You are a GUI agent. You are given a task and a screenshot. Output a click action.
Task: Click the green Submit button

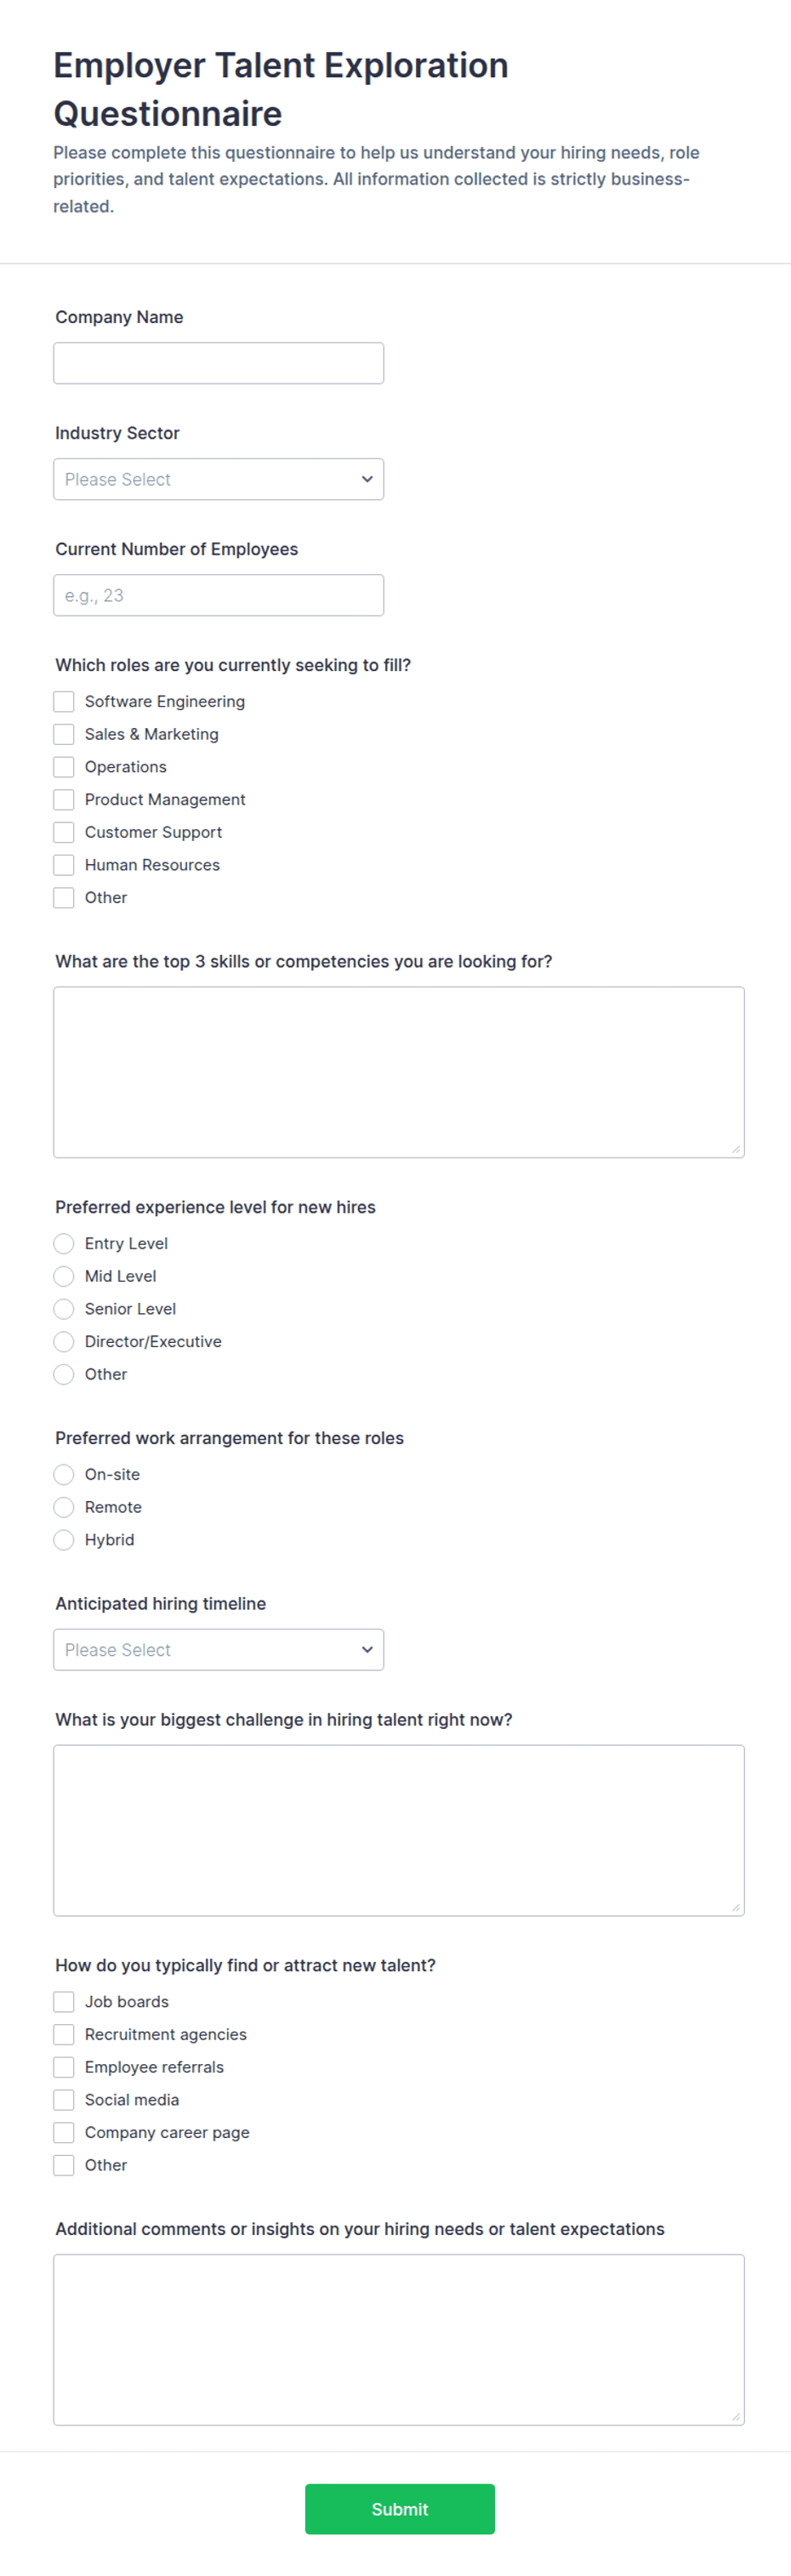[x=400, y=2509]
